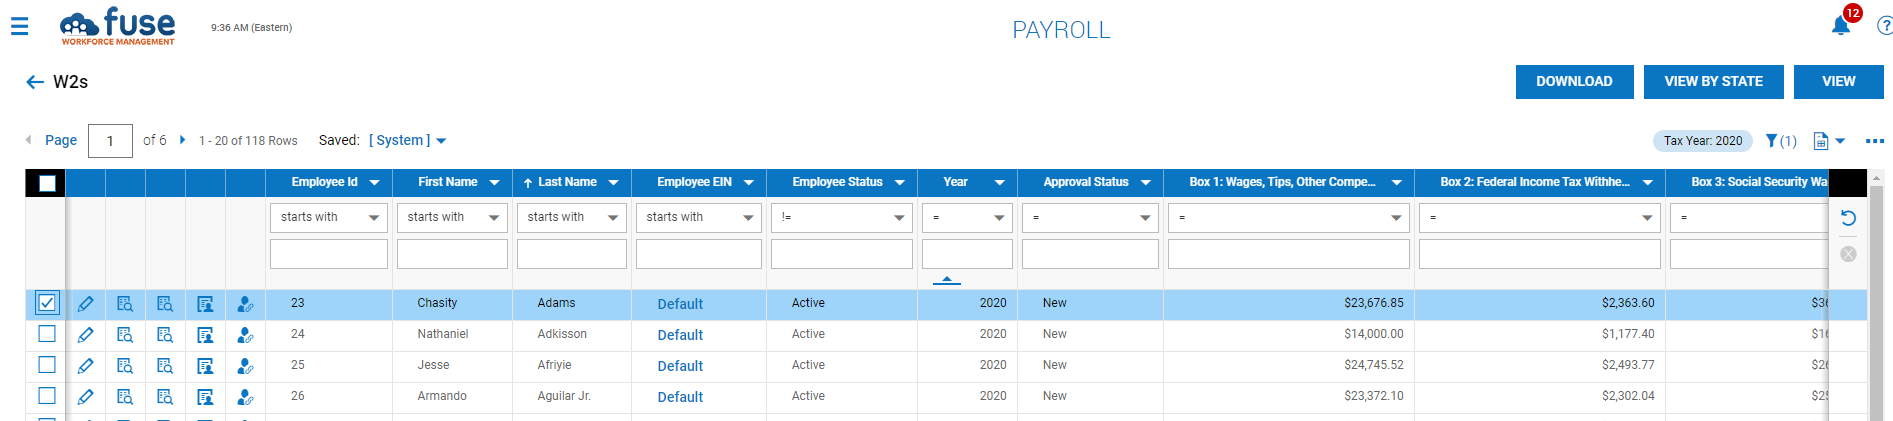This screenshot has height=421, width=1893.
Task: Click the pencil edit icon for Chasity Adams
Action: click(x=86, y=304)
